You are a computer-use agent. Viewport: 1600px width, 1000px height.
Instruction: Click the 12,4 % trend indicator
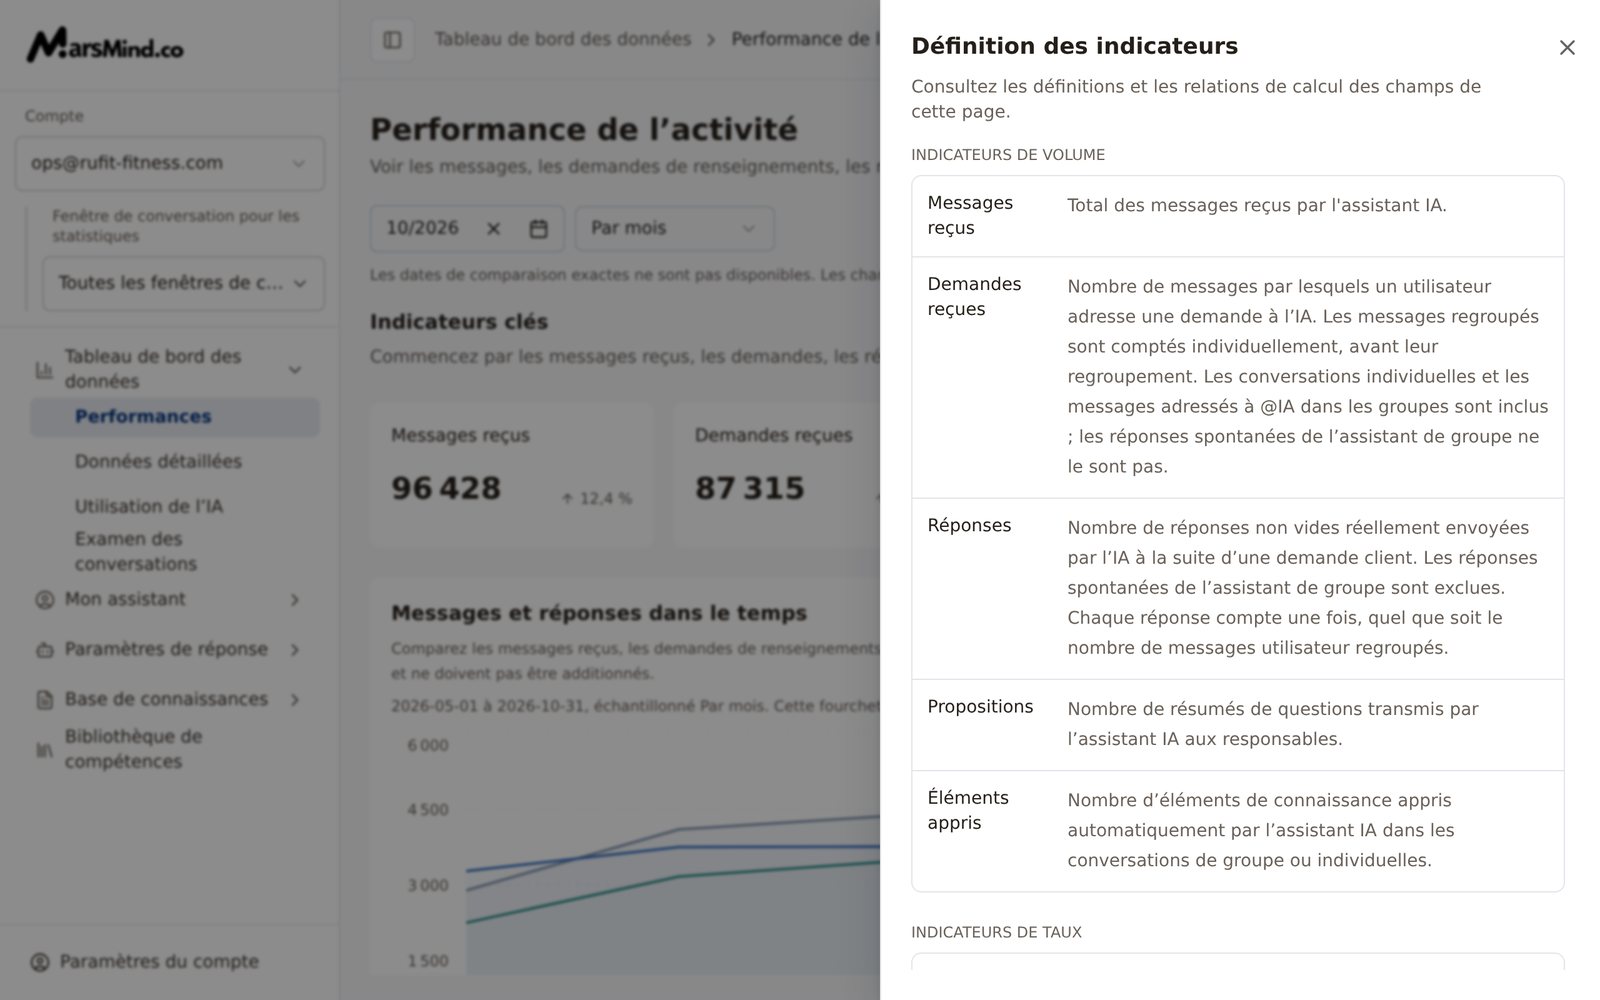coord(597,498)
